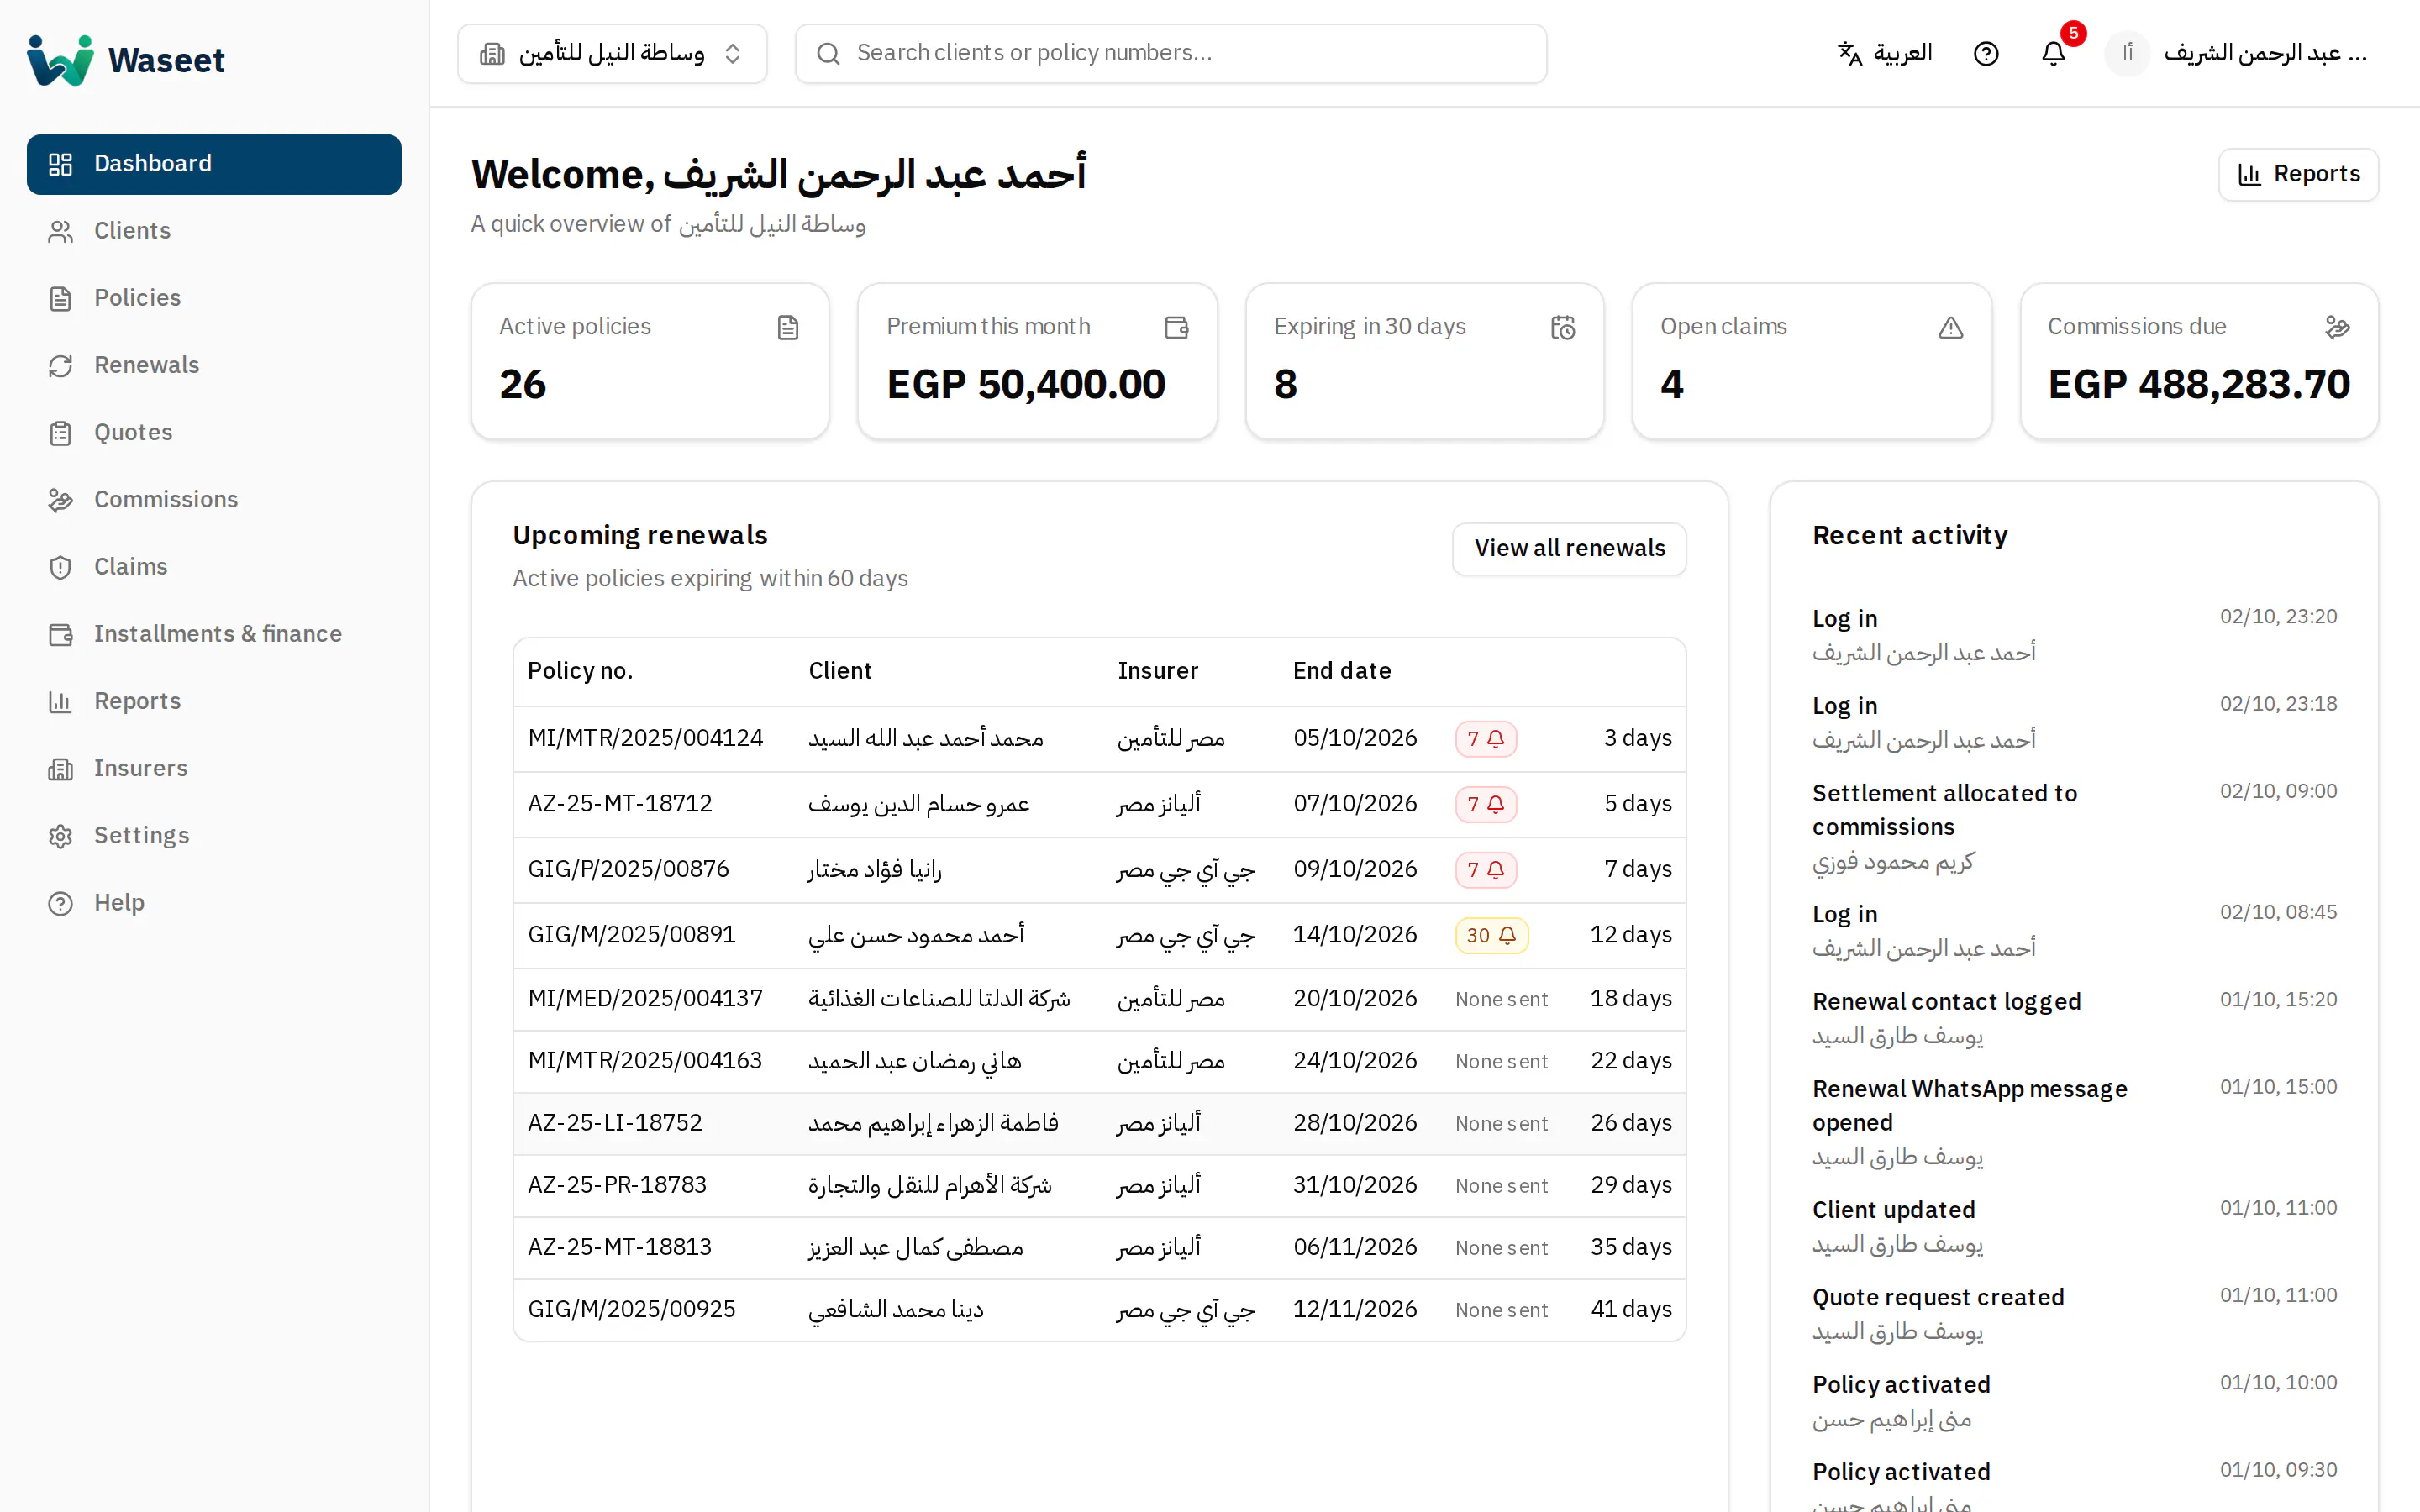Click the Open claims warning triangle icon
2420x1512 pixels.
pyautogui.click(x=1951, y=327)
